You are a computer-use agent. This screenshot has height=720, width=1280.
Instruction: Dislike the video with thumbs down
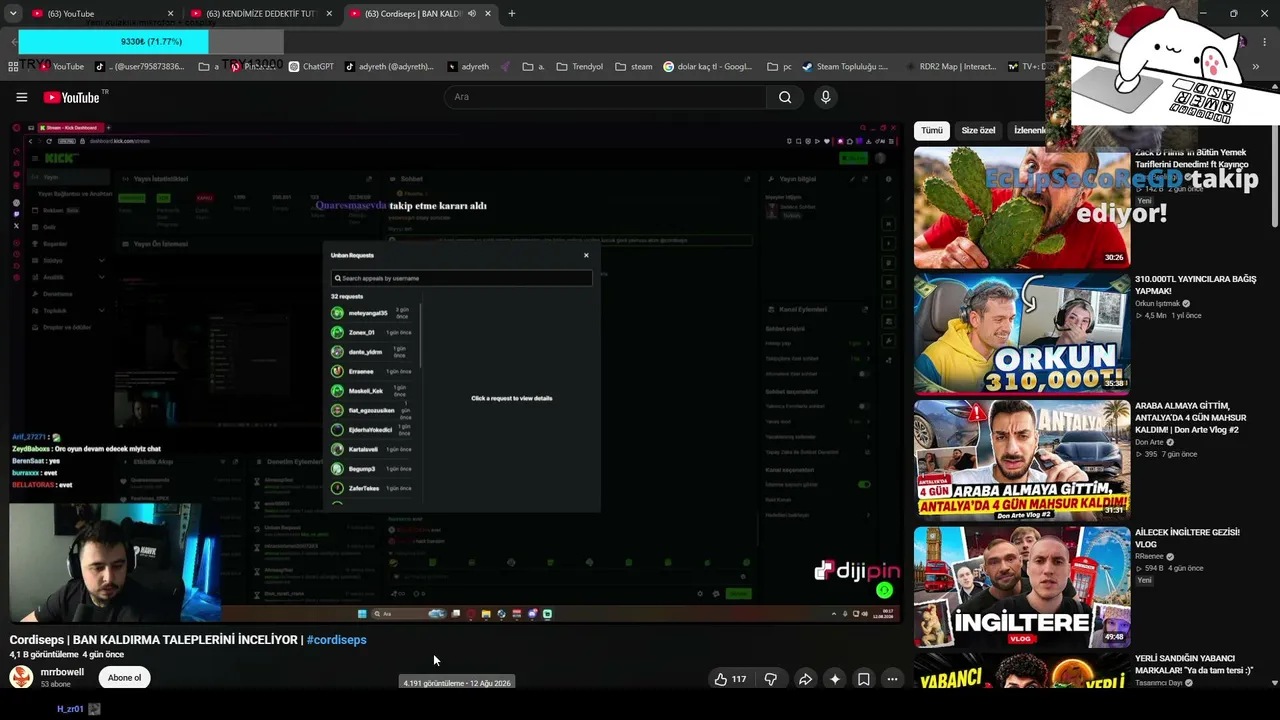pos(771,679)
